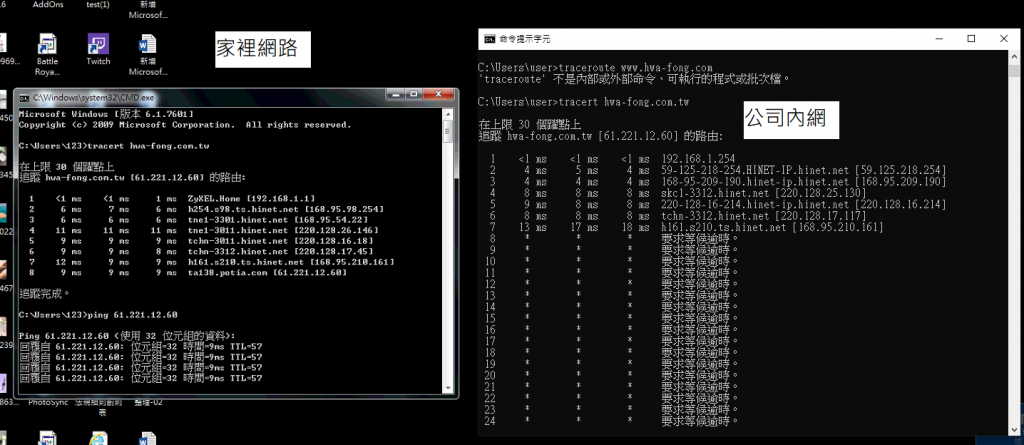This screenshot has height=445, width=1024.
Task: Click scroll-up arrow in CMD.exe window
Action: 448,114
